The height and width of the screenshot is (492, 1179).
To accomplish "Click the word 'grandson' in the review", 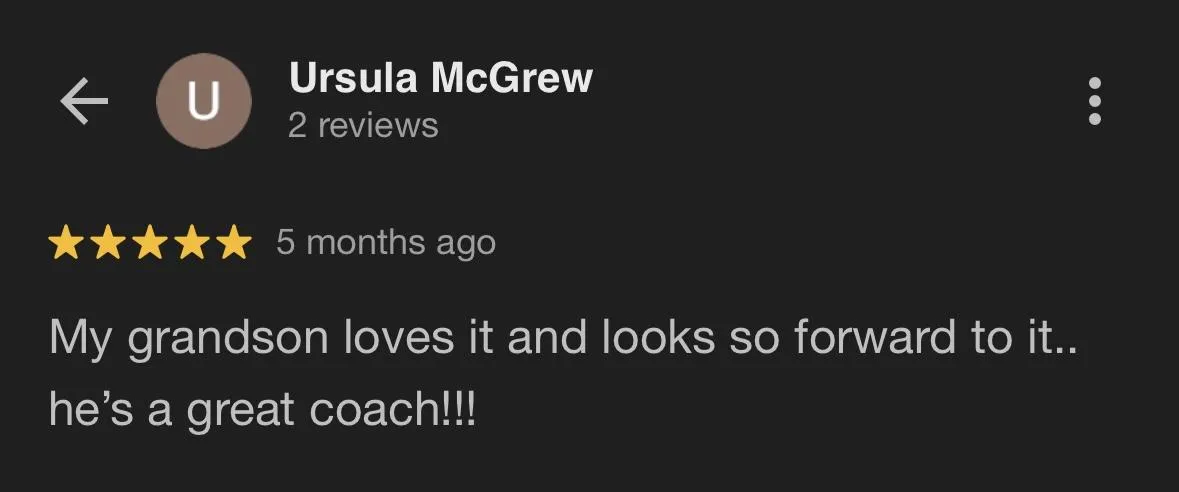I will point(228,339).
